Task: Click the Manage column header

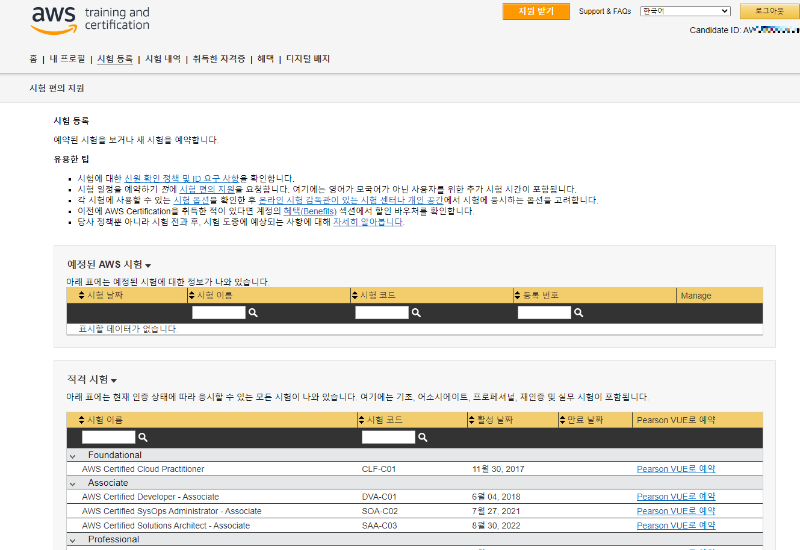Action: click(x=696, y=295)
